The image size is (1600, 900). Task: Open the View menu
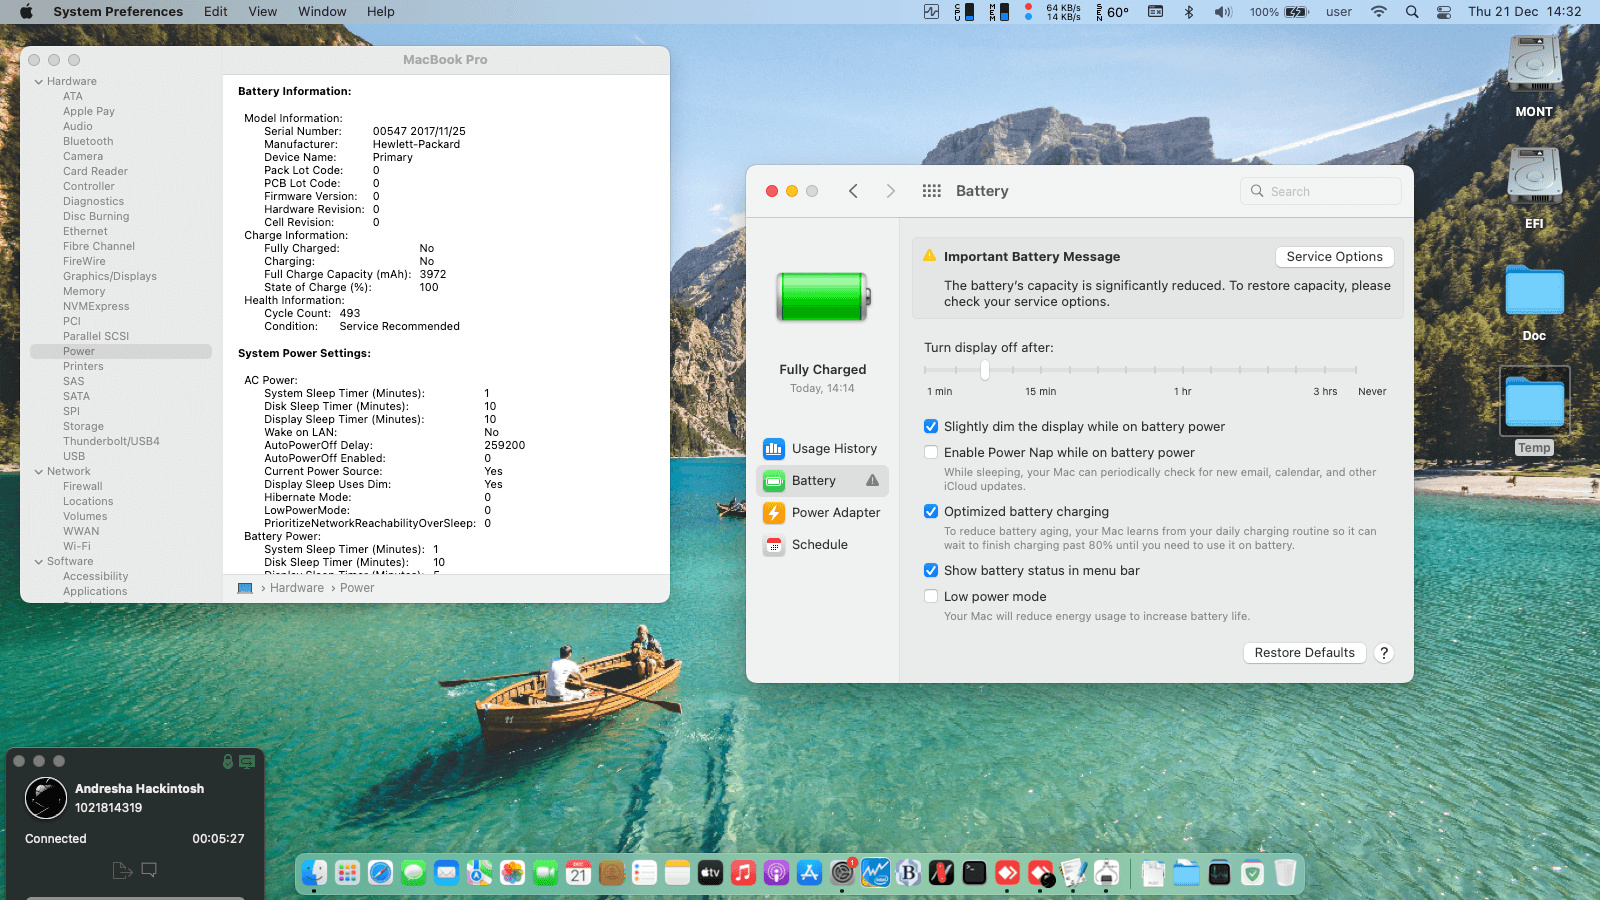tap(262, 12)
